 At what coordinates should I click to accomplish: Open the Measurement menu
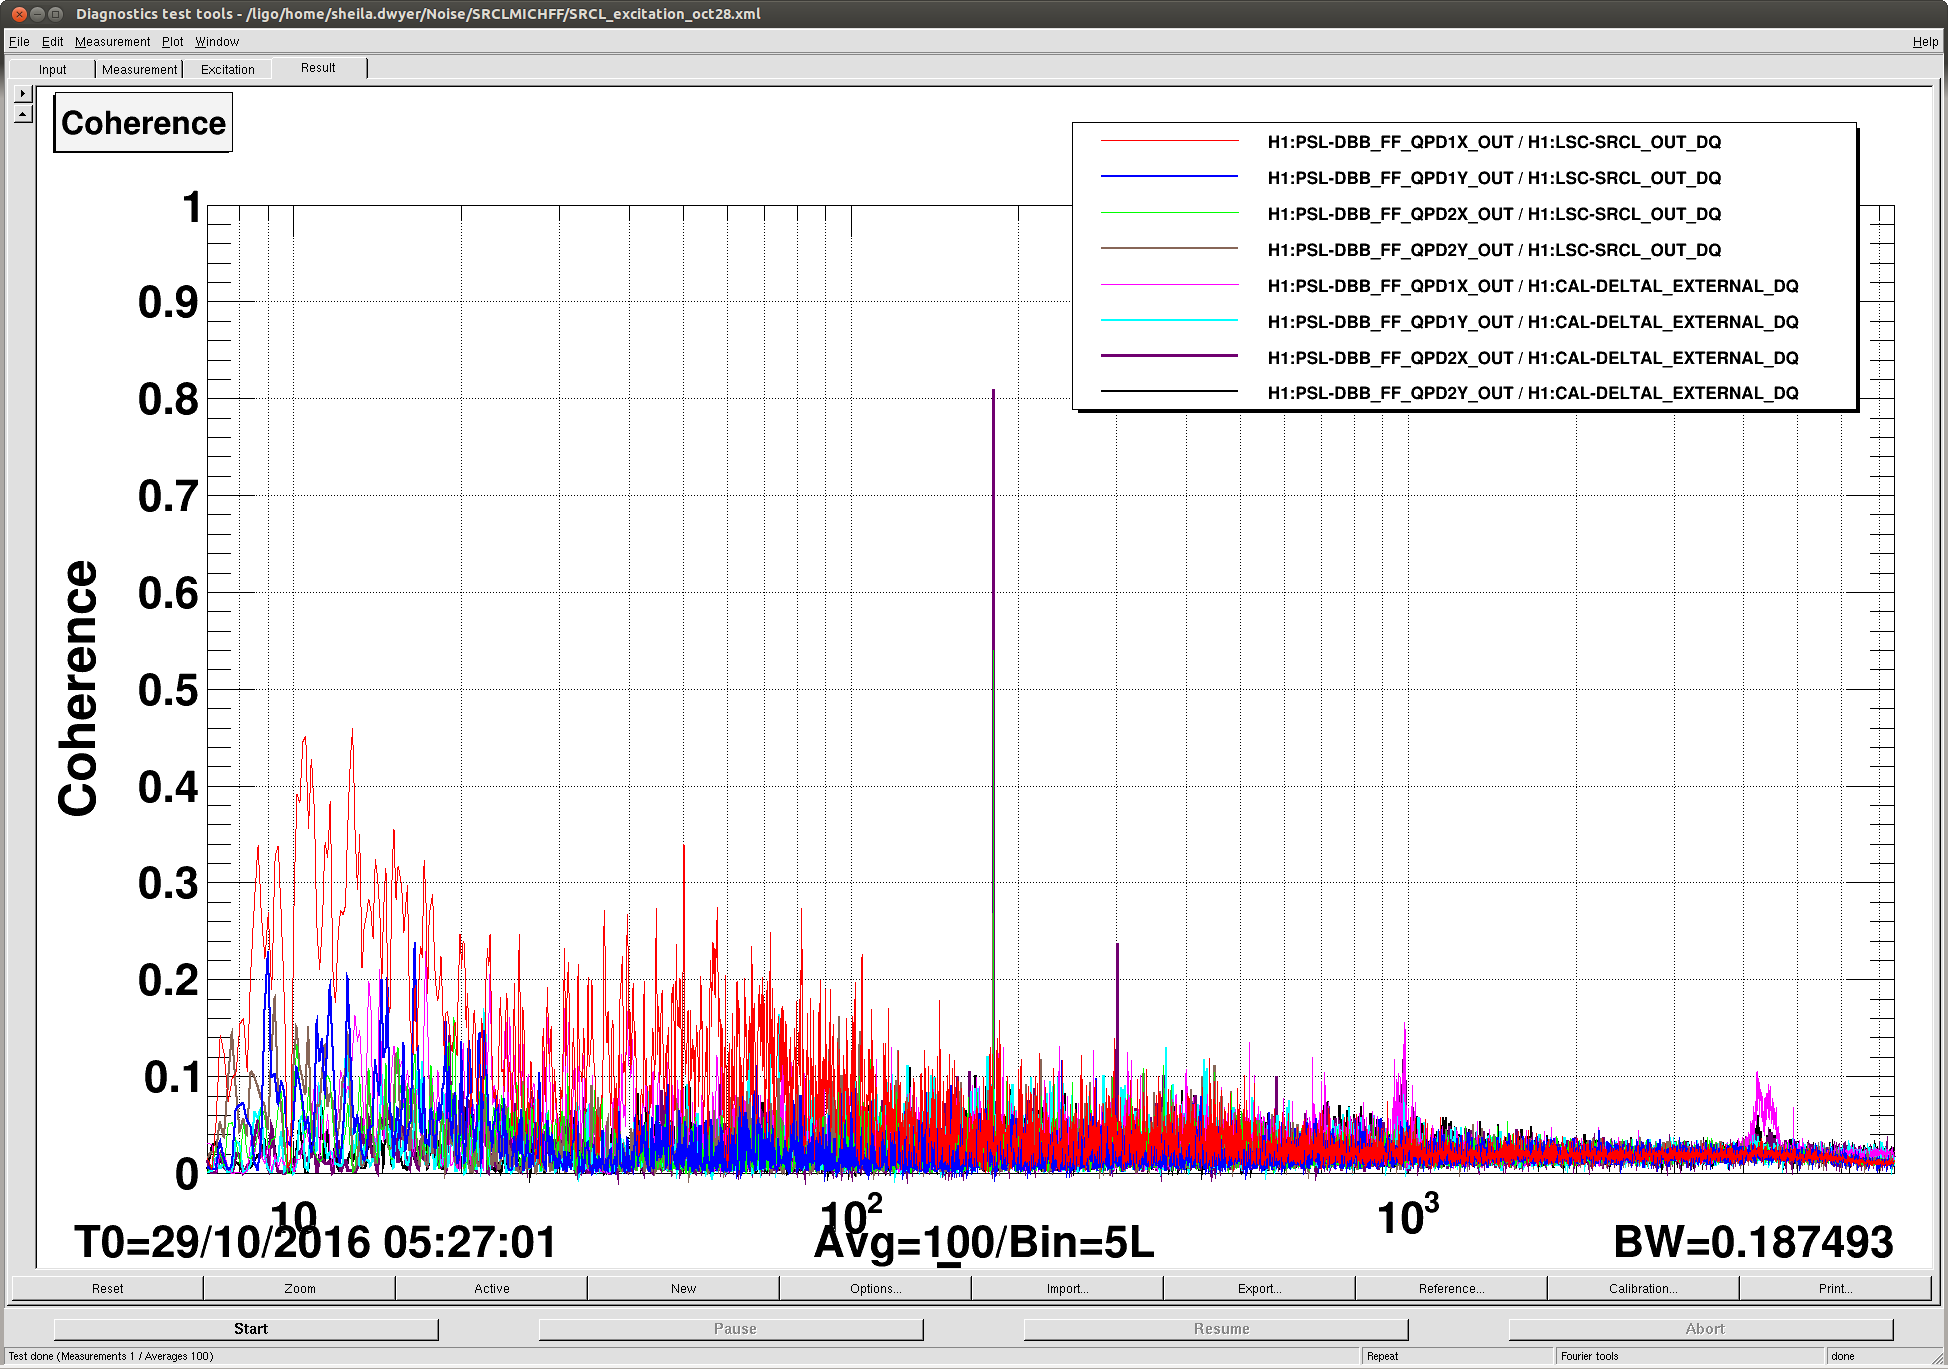pyautogui.click(x=112, y=41)
